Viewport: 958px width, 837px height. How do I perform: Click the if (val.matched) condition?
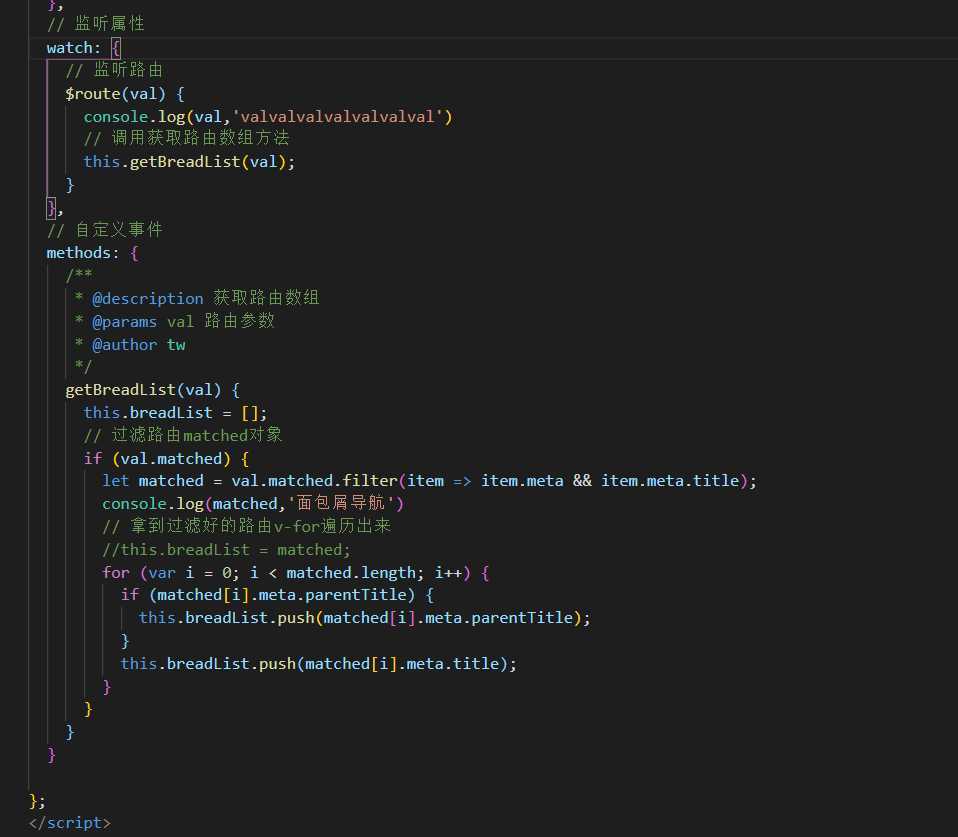[165, 458]
